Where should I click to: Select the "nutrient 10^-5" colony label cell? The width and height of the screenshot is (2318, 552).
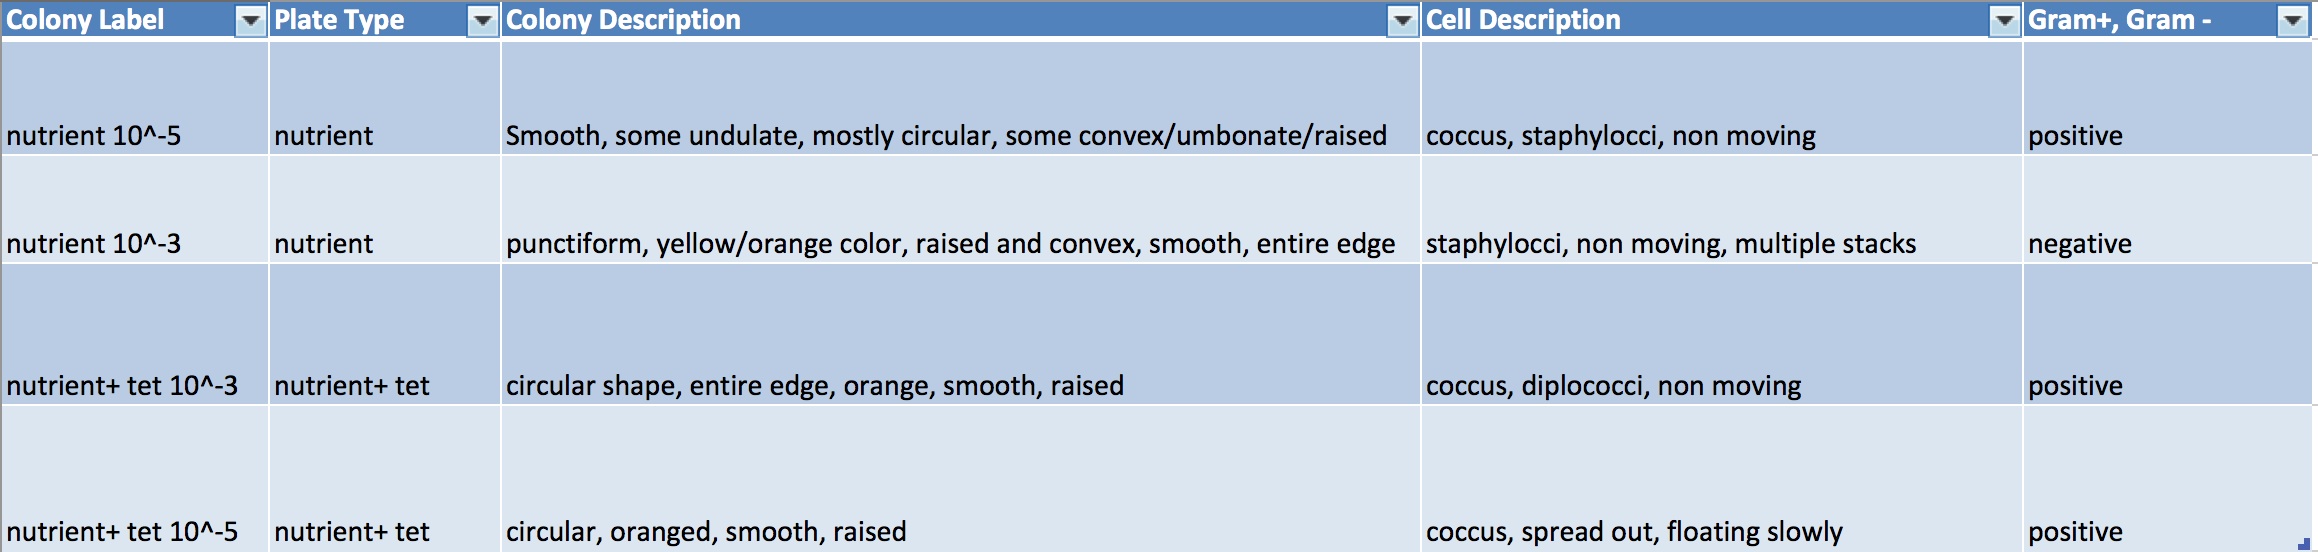[x=94, y=135]
